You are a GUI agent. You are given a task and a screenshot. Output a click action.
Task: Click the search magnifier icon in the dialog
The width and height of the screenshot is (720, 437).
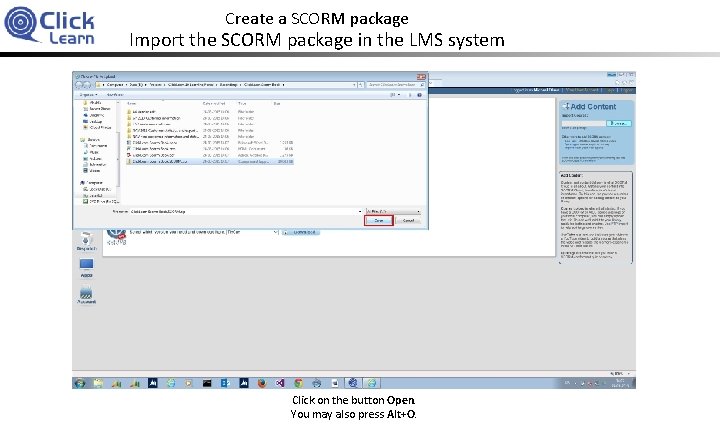pyautogui.click(x=422, y=85)
